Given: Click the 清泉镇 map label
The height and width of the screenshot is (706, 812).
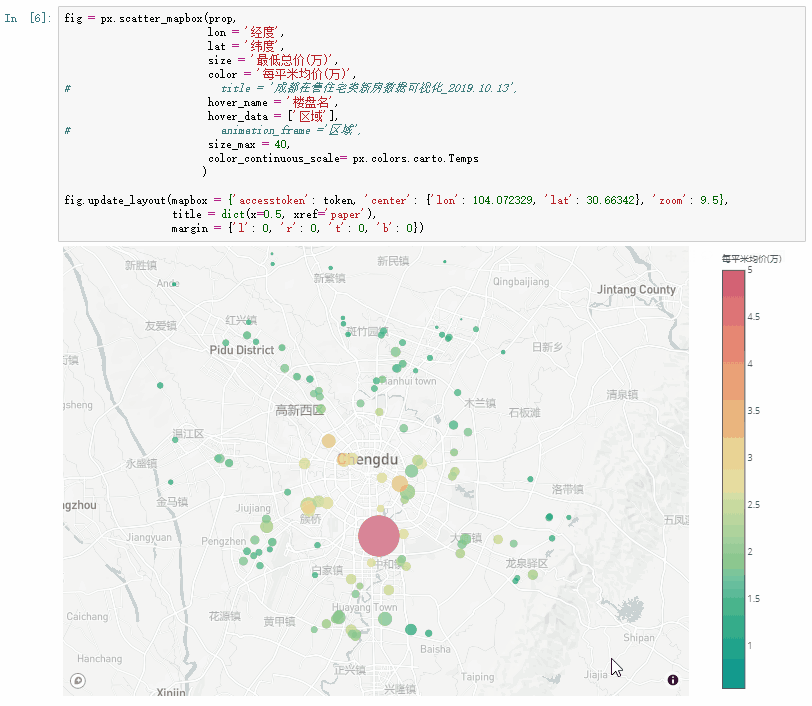Looking at the screenshot, I should pos(622,395).
